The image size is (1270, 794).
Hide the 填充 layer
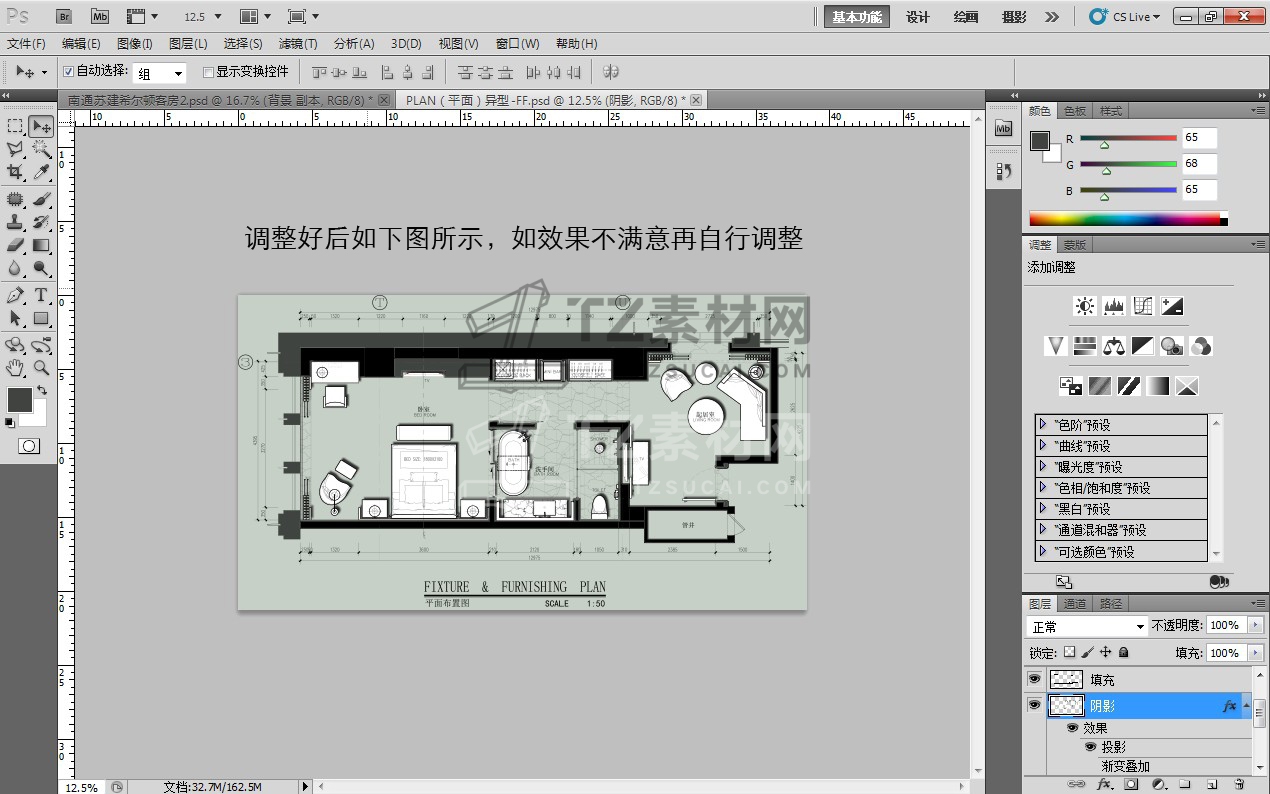[1034, 679]
